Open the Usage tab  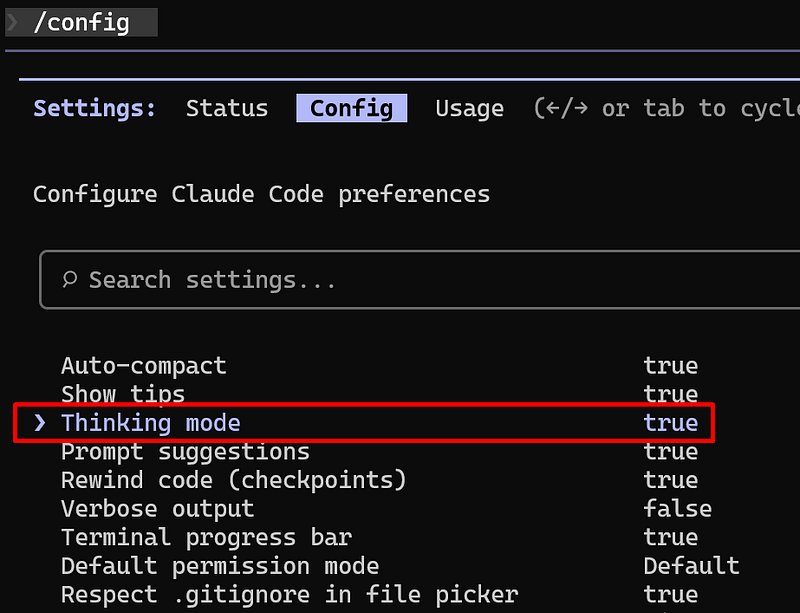click(x=469, y=108)
